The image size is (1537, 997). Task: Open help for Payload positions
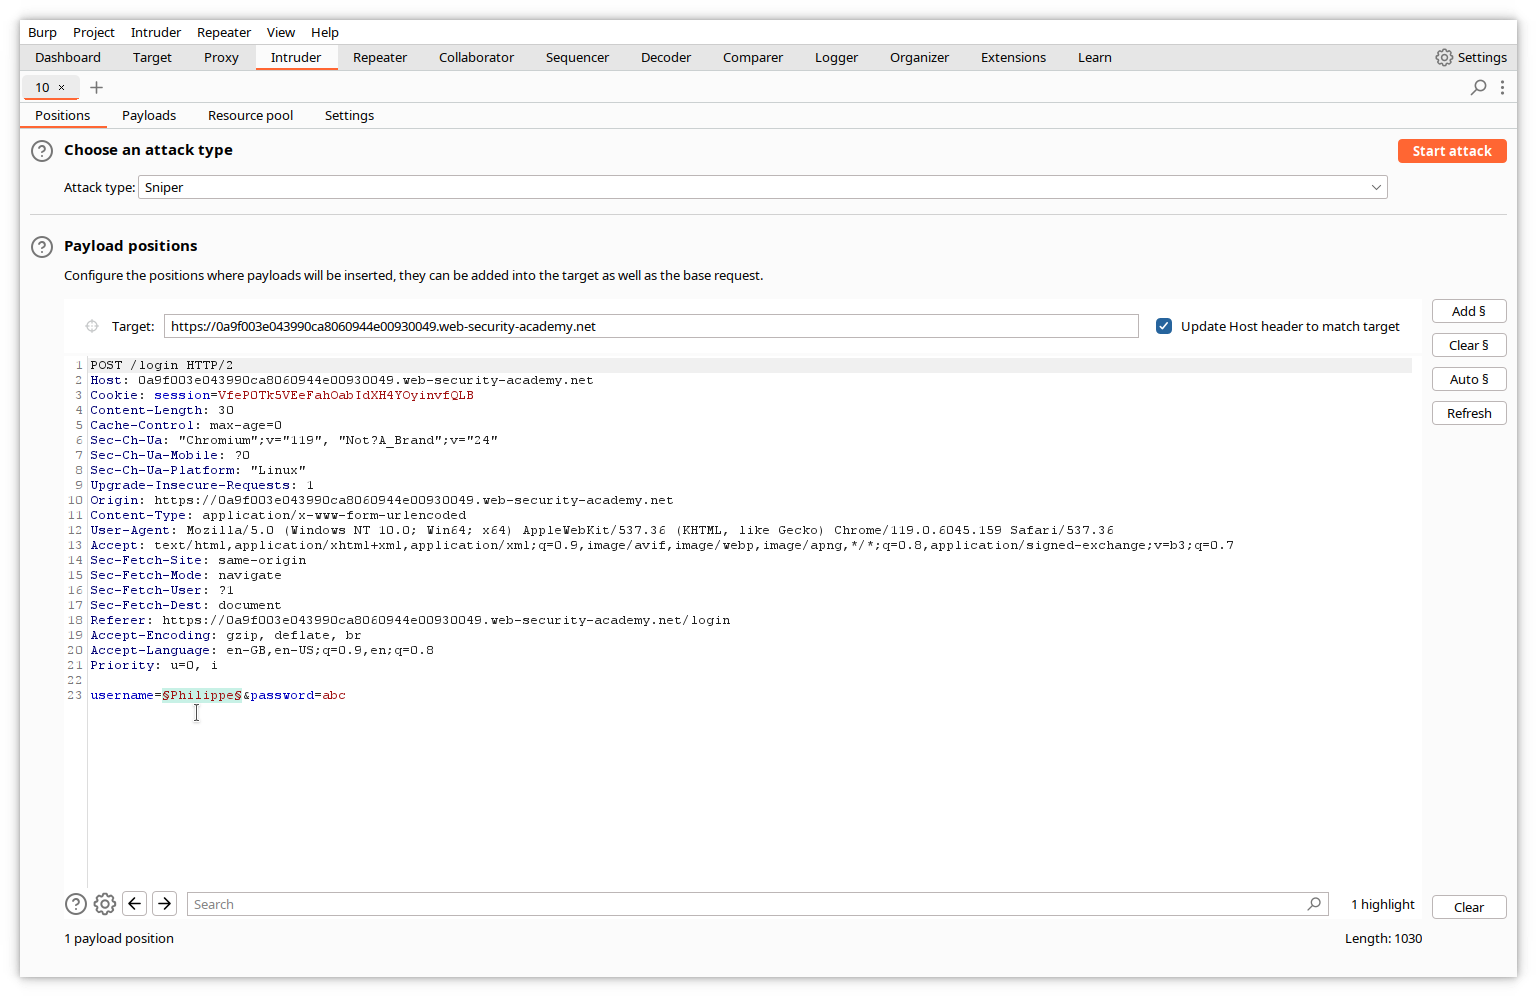[42, 247]
